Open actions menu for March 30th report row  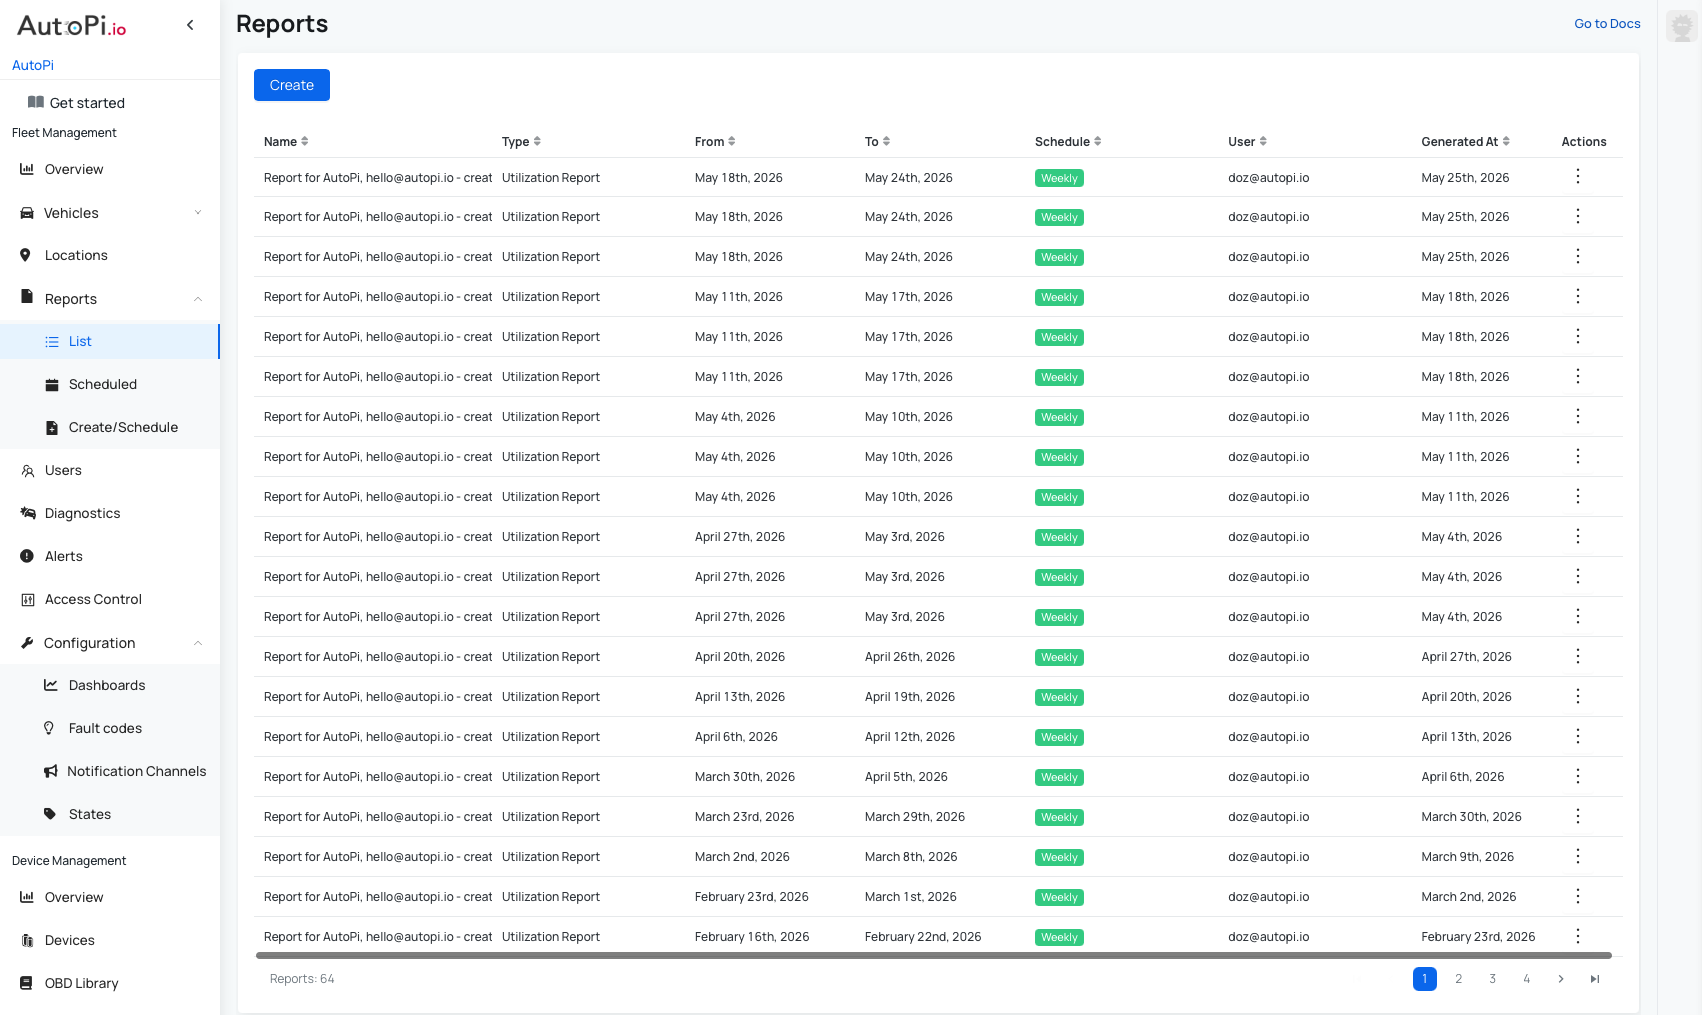1578,776
